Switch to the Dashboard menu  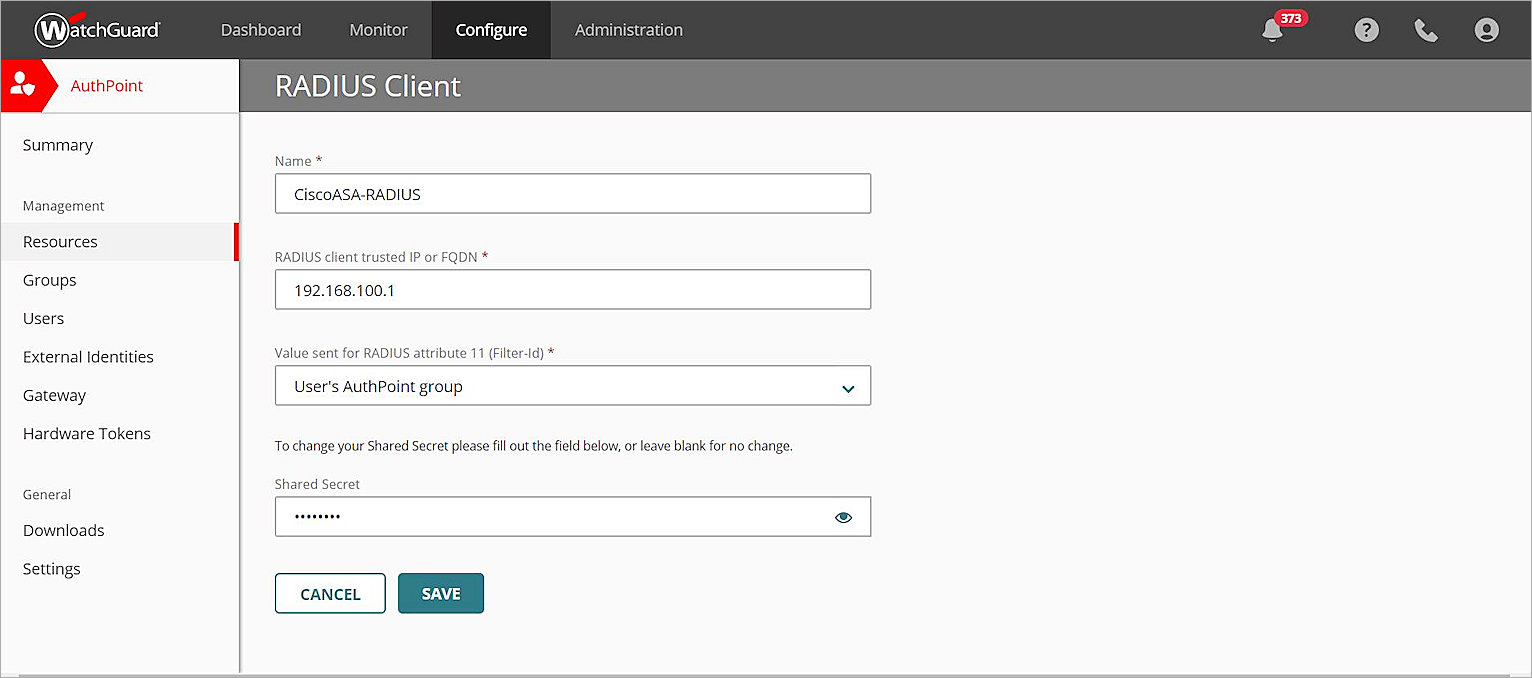pos(260,30)
